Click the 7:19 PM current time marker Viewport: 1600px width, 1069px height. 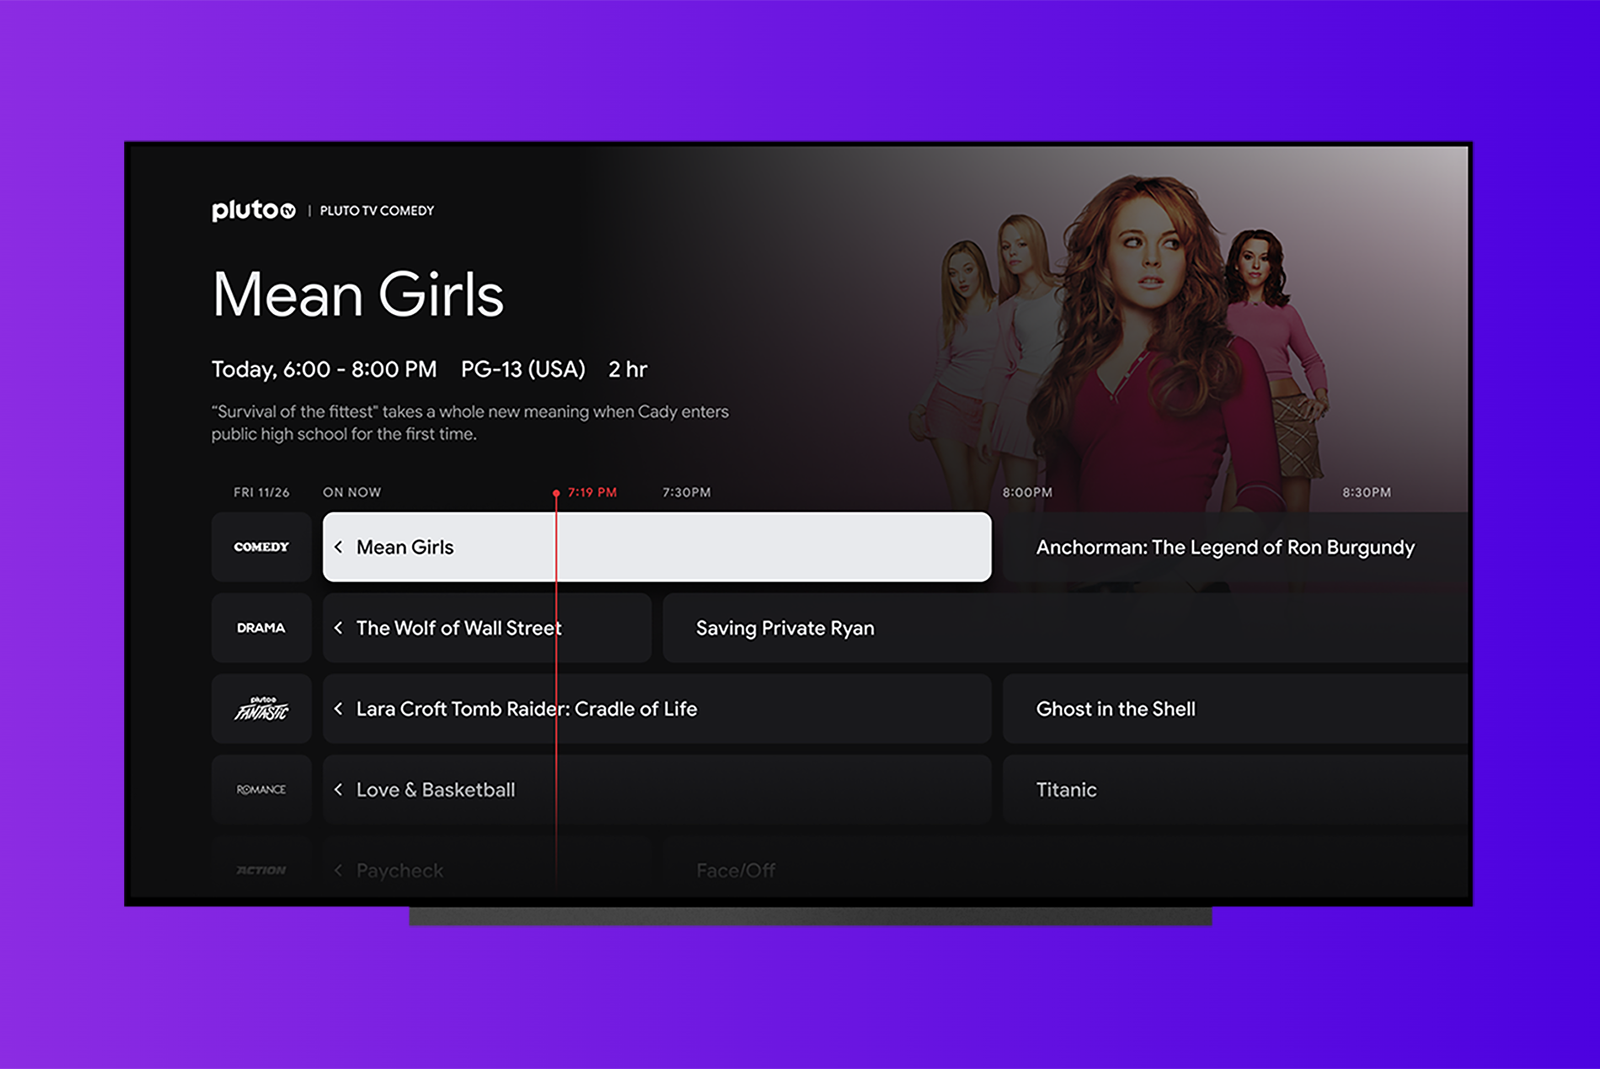pyautogui.click(x=591, y=492)
